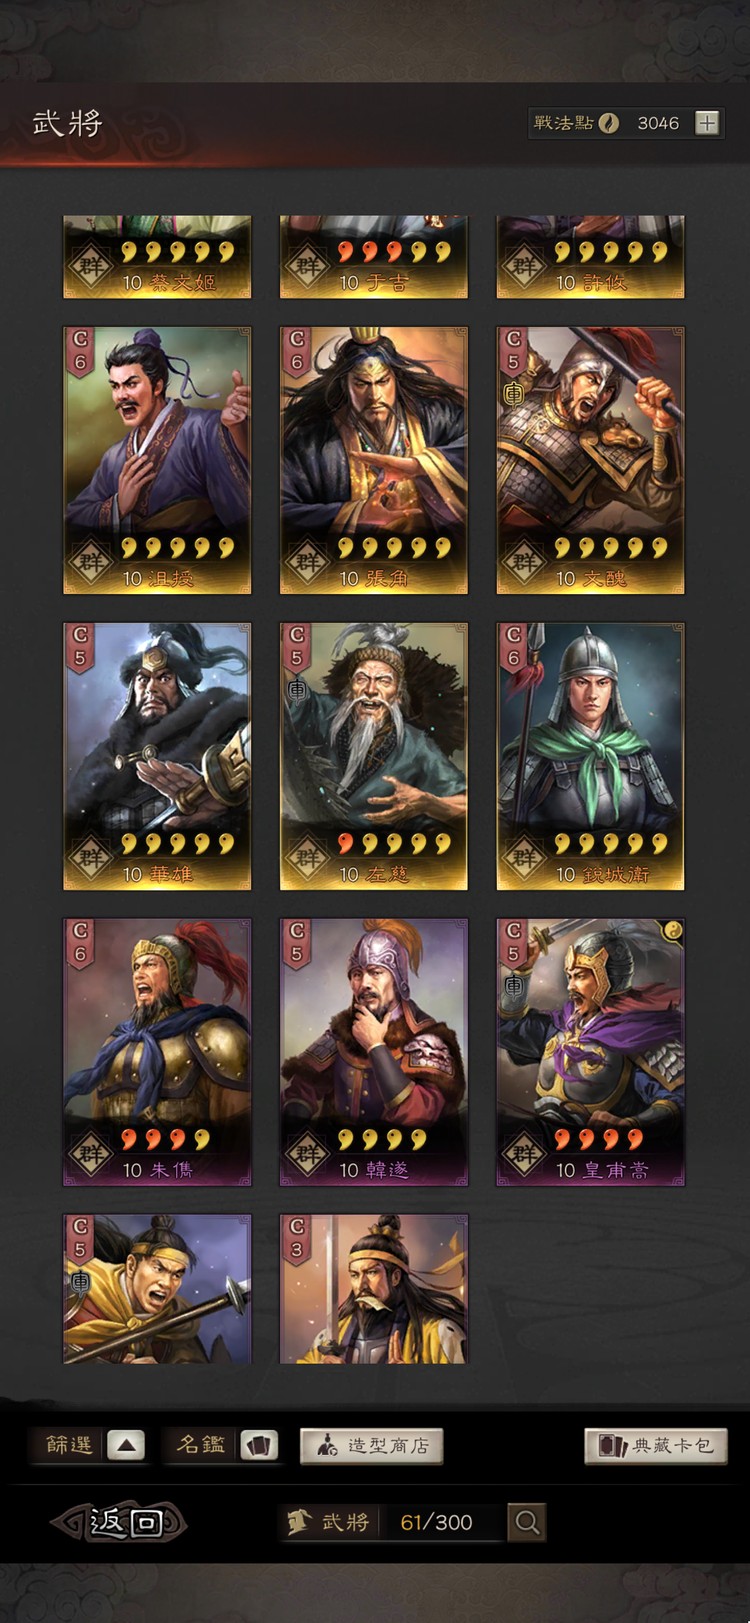Expand the 篩選 filter arrow
This screenshot has height=1623, width=750.
pos(125,1445)
